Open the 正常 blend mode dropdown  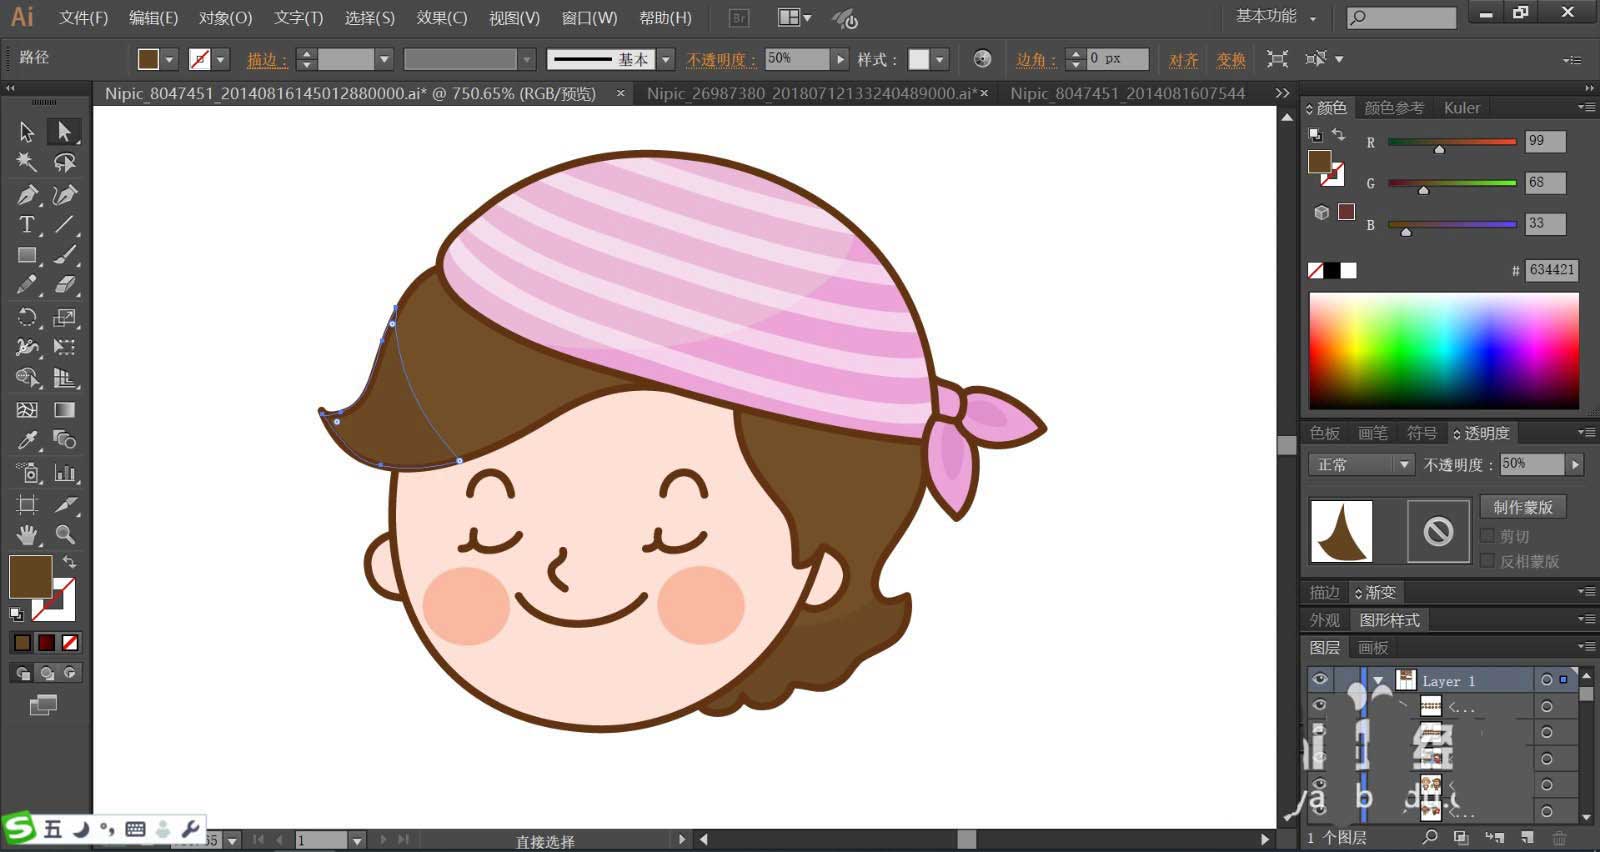pyautogui.click(x=1361, y=465)
